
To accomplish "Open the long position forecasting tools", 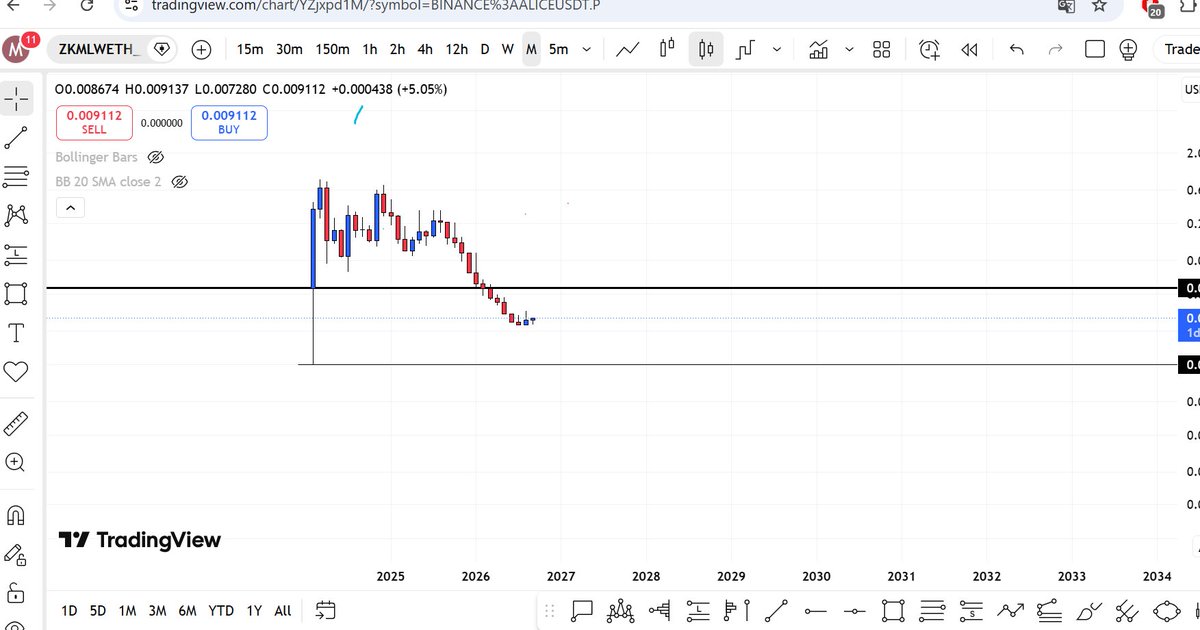I will [15, 254].
